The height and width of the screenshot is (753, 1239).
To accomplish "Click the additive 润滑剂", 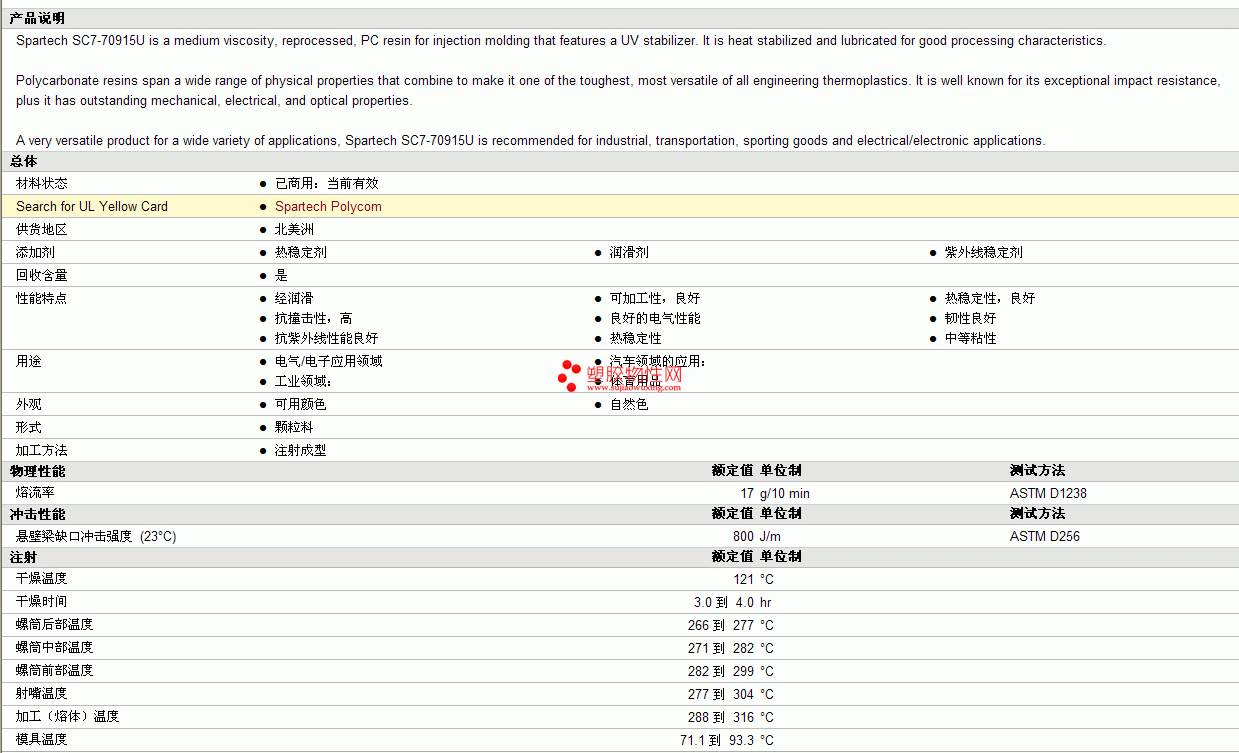I will click(x=629, y=252).
